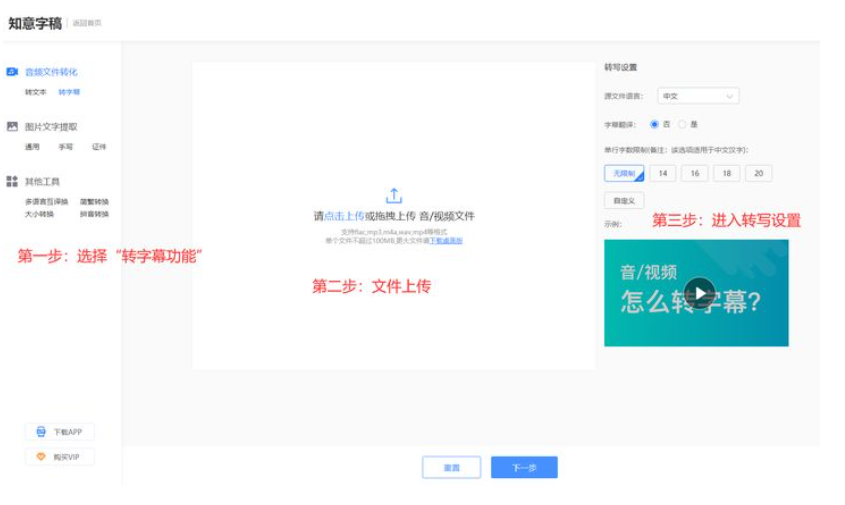
Task: Click the 下载APP button
Action: [60, 432]
